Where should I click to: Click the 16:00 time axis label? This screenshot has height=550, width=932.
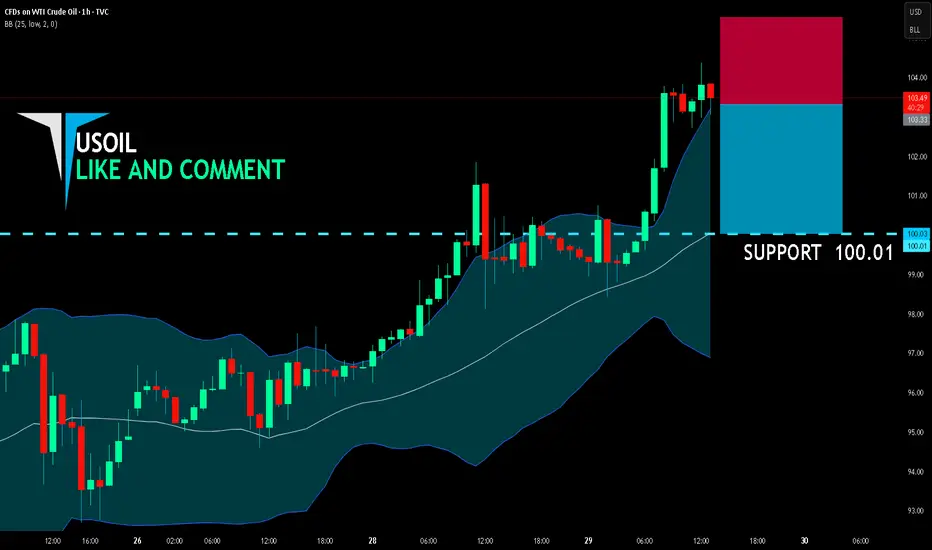[90, 541]
